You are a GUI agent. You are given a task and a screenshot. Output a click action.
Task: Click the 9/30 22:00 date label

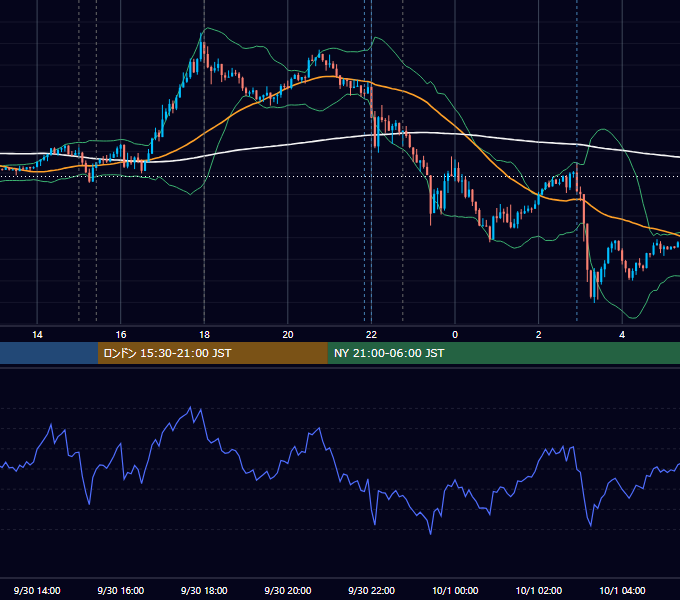point(371,590)
